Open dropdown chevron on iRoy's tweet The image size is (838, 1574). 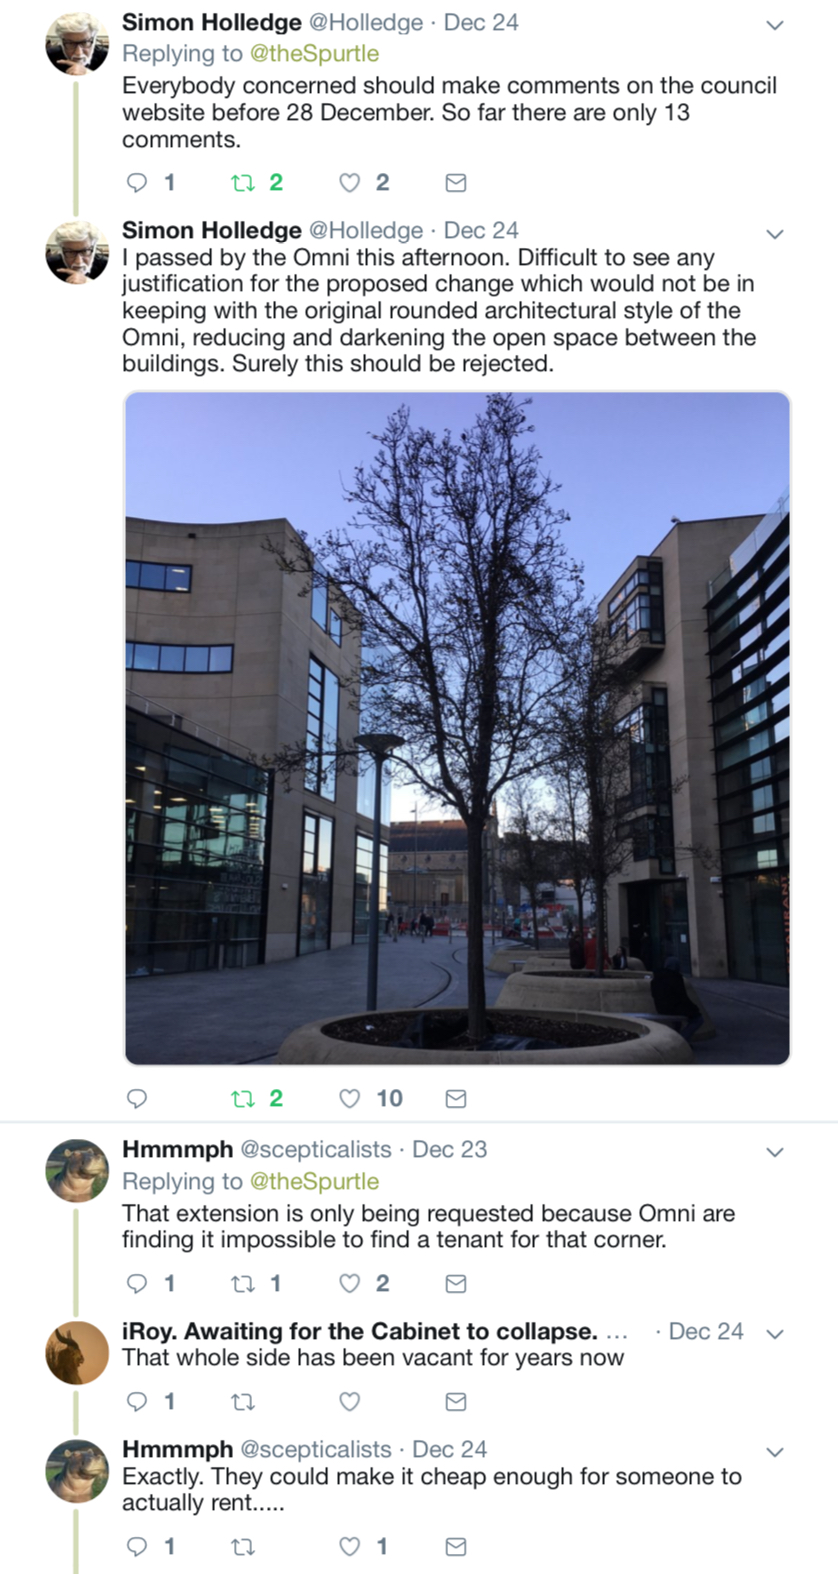774,1333
